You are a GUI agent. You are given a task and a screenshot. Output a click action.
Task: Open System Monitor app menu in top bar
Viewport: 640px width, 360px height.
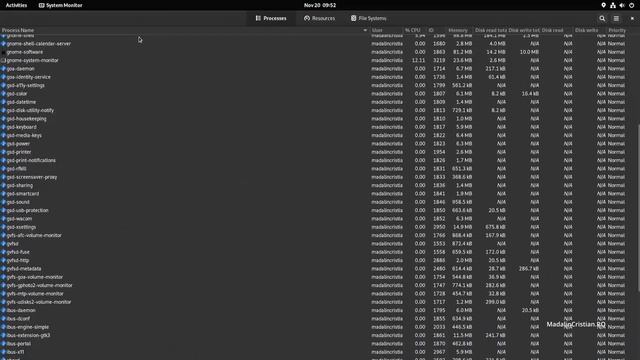point(60,5)
